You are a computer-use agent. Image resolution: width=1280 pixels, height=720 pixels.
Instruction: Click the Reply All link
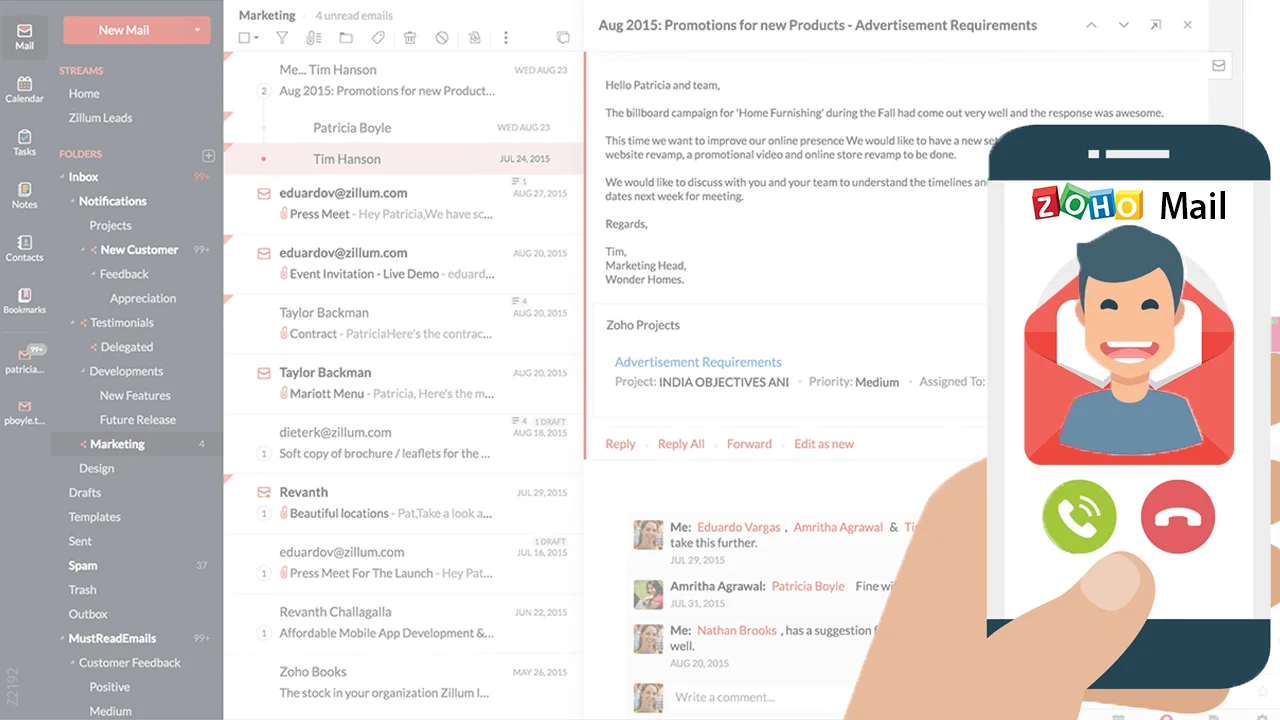[x=681, y=444]
